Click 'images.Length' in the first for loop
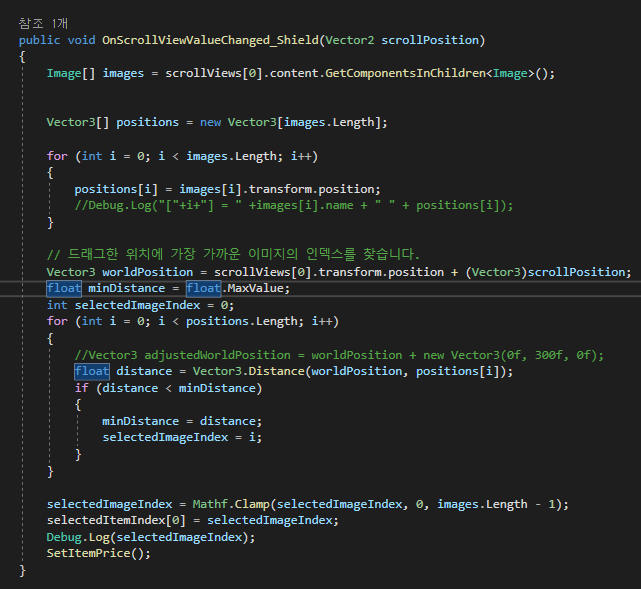Viewport: 641px width, 589px height. click(x=231, y=156)
